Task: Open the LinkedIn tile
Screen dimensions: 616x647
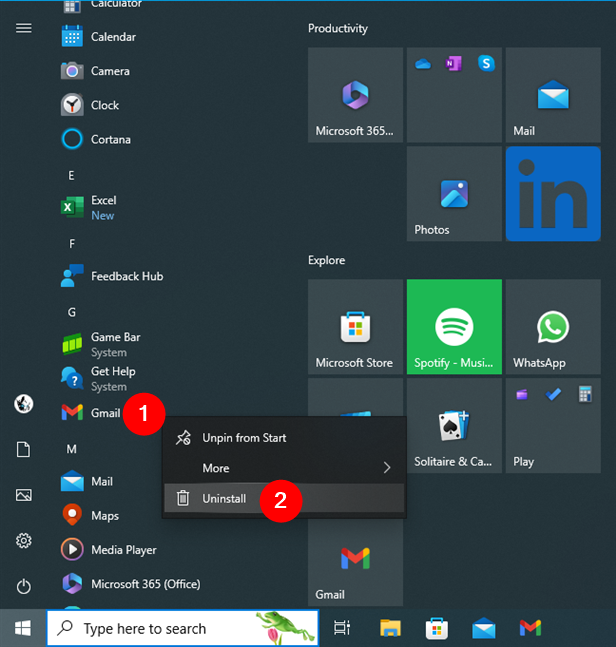Action: (553, 194)
